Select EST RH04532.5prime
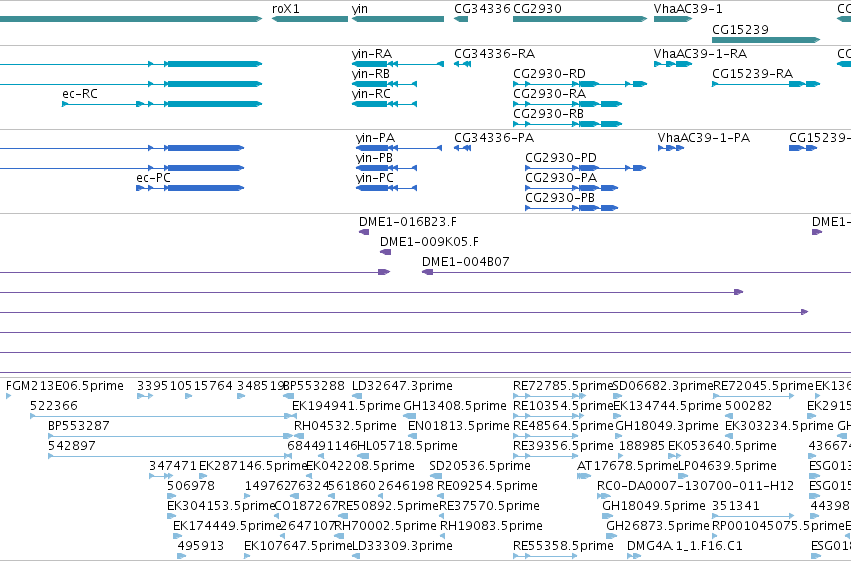This screenshot has width=851, height=561. 299,436
